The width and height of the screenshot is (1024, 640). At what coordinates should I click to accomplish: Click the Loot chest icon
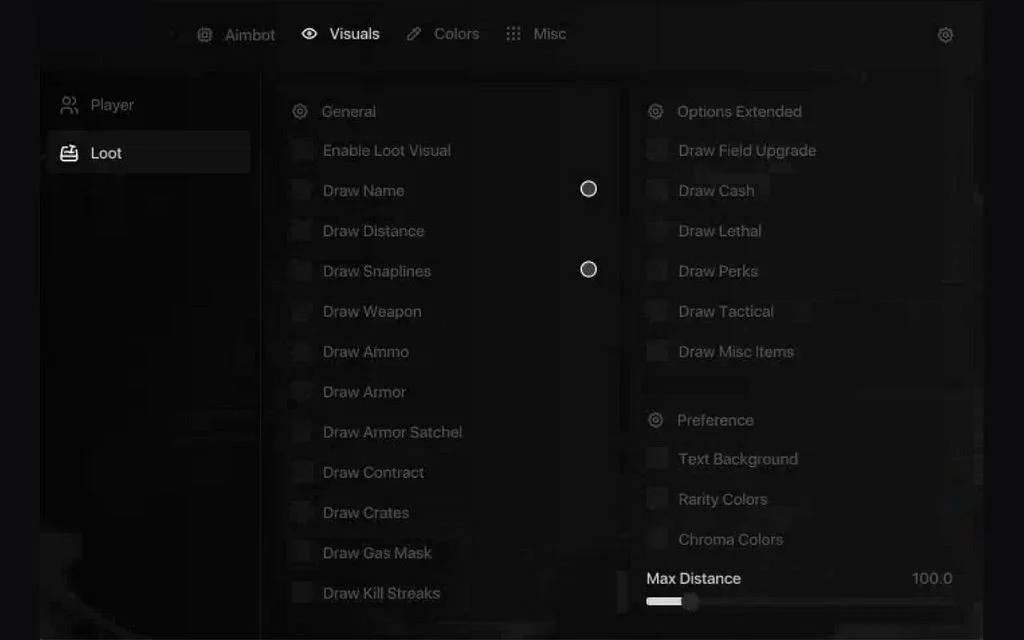click(x=69, y=153)
